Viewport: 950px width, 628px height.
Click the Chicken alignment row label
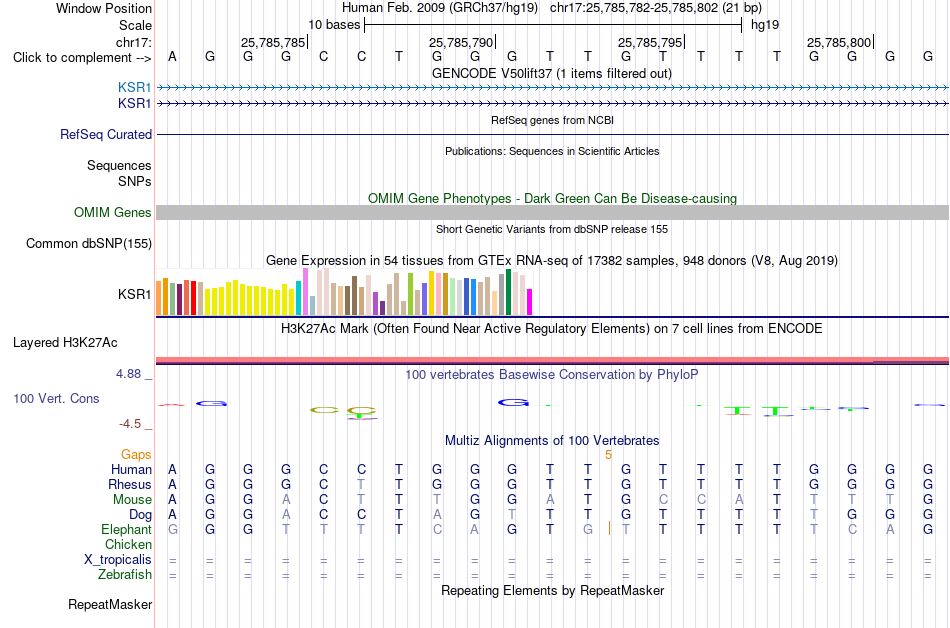128,544
